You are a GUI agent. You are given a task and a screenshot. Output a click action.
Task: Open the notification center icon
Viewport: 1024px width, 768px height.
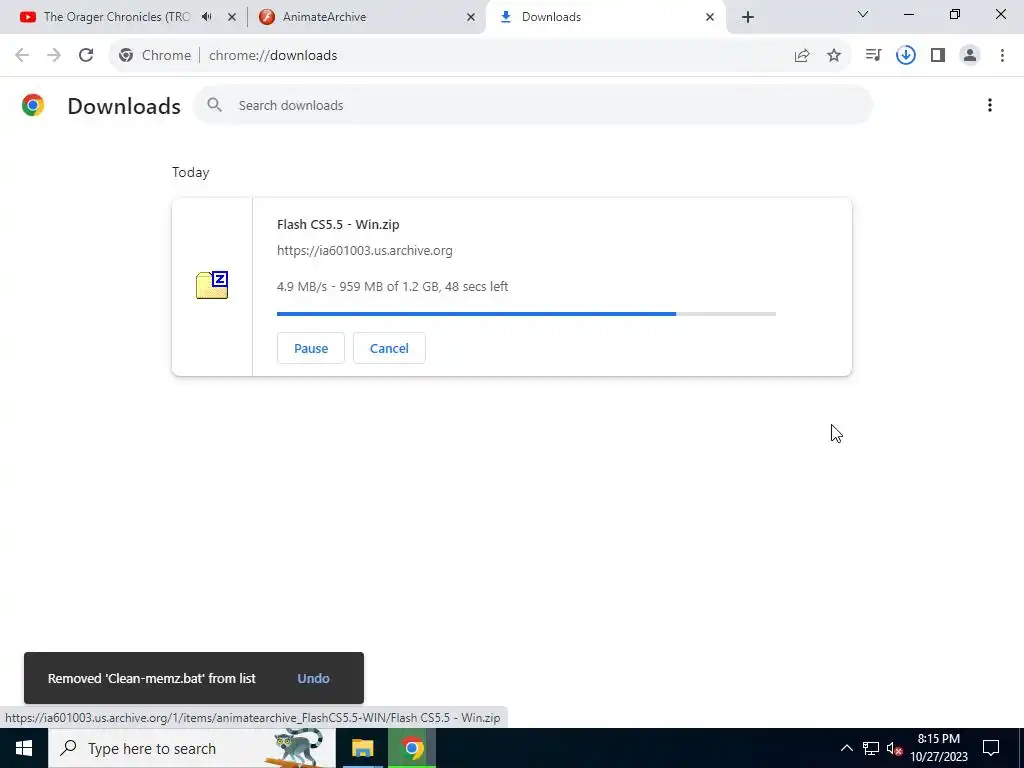991,748
